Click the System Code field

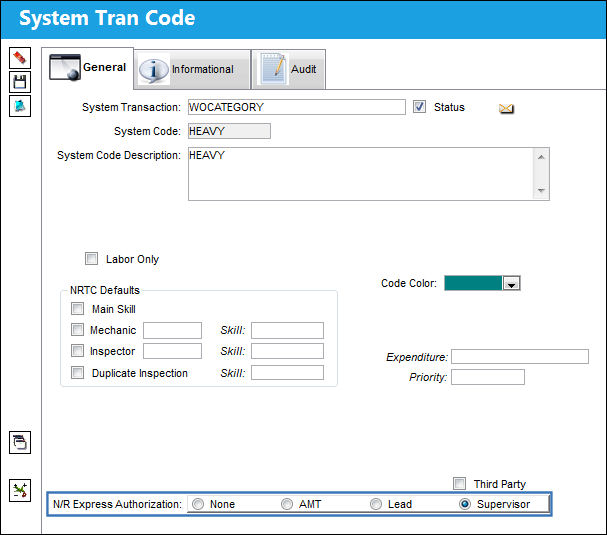[x=229, y=131]
